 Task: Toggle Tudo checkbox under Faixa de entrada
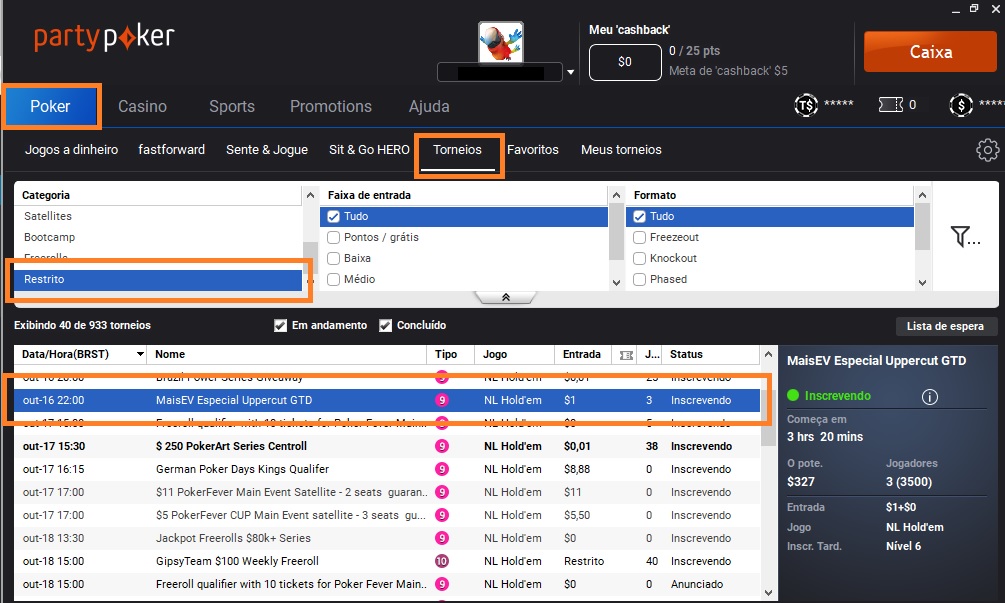coord(333,217)
